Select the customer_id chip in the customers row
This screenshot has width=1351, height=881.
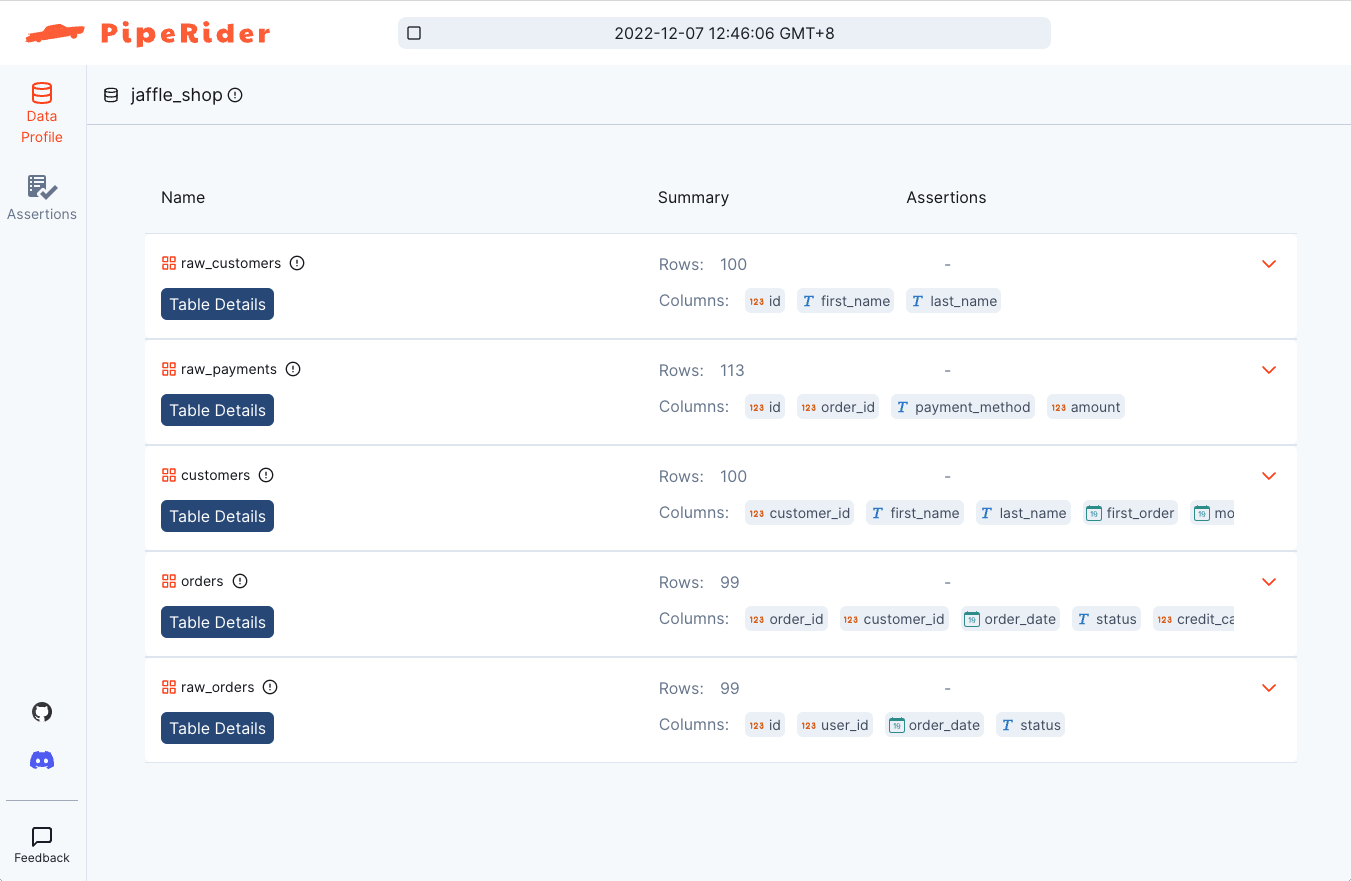tap(800, 513)
